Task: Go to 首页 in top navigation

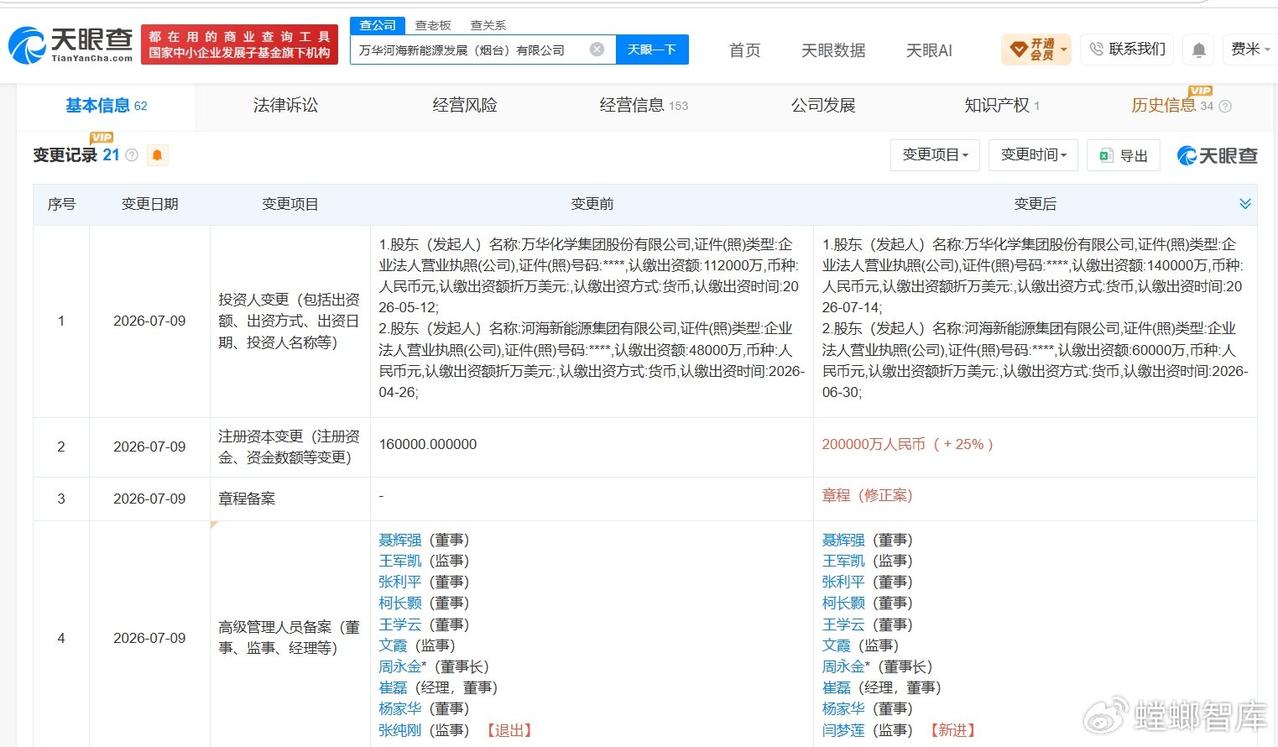Action: [744, 50]
